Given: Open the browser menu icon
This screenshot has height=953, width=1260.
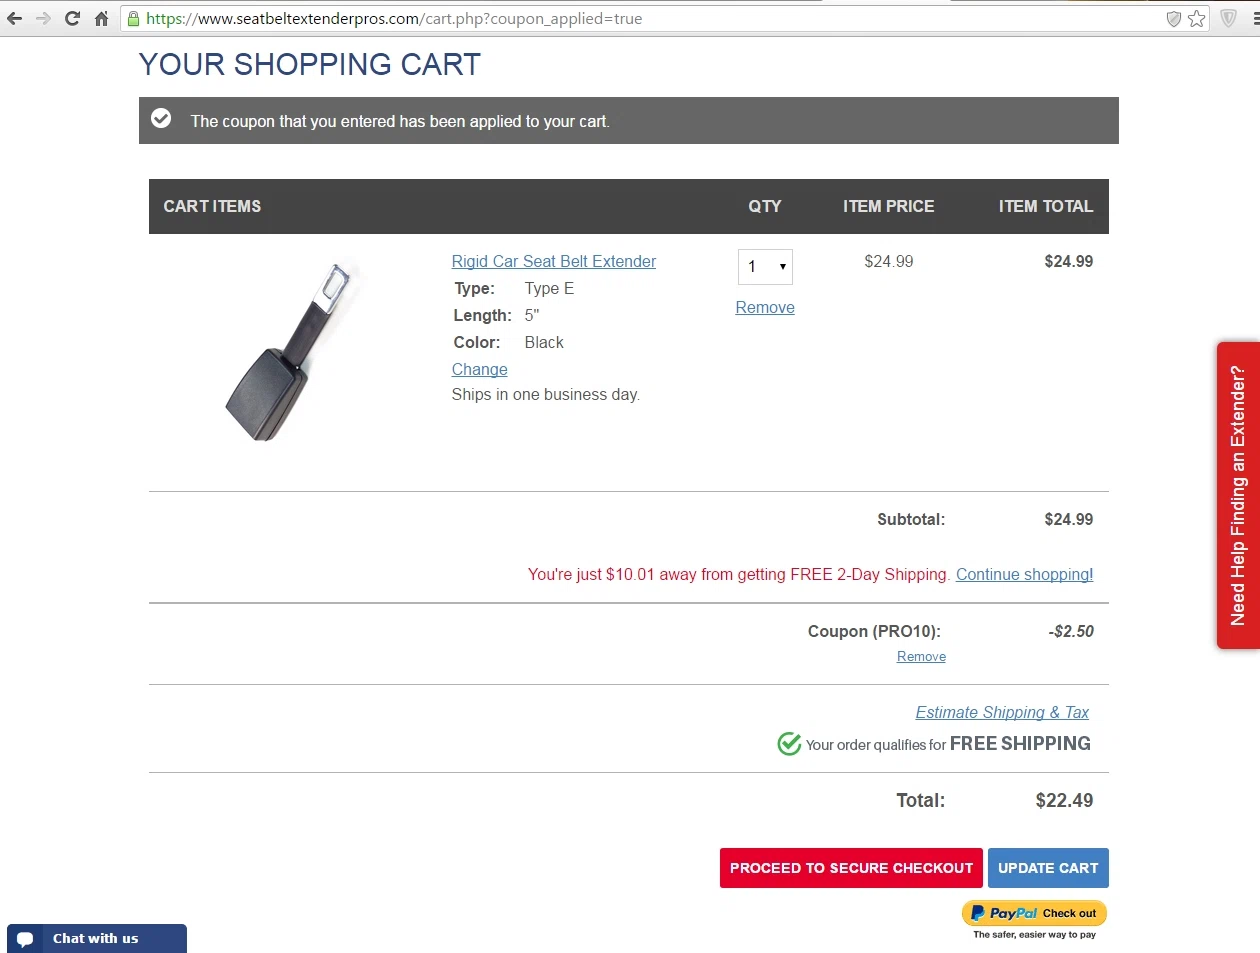Looking at the screenshot, I should coord(1255,18).
